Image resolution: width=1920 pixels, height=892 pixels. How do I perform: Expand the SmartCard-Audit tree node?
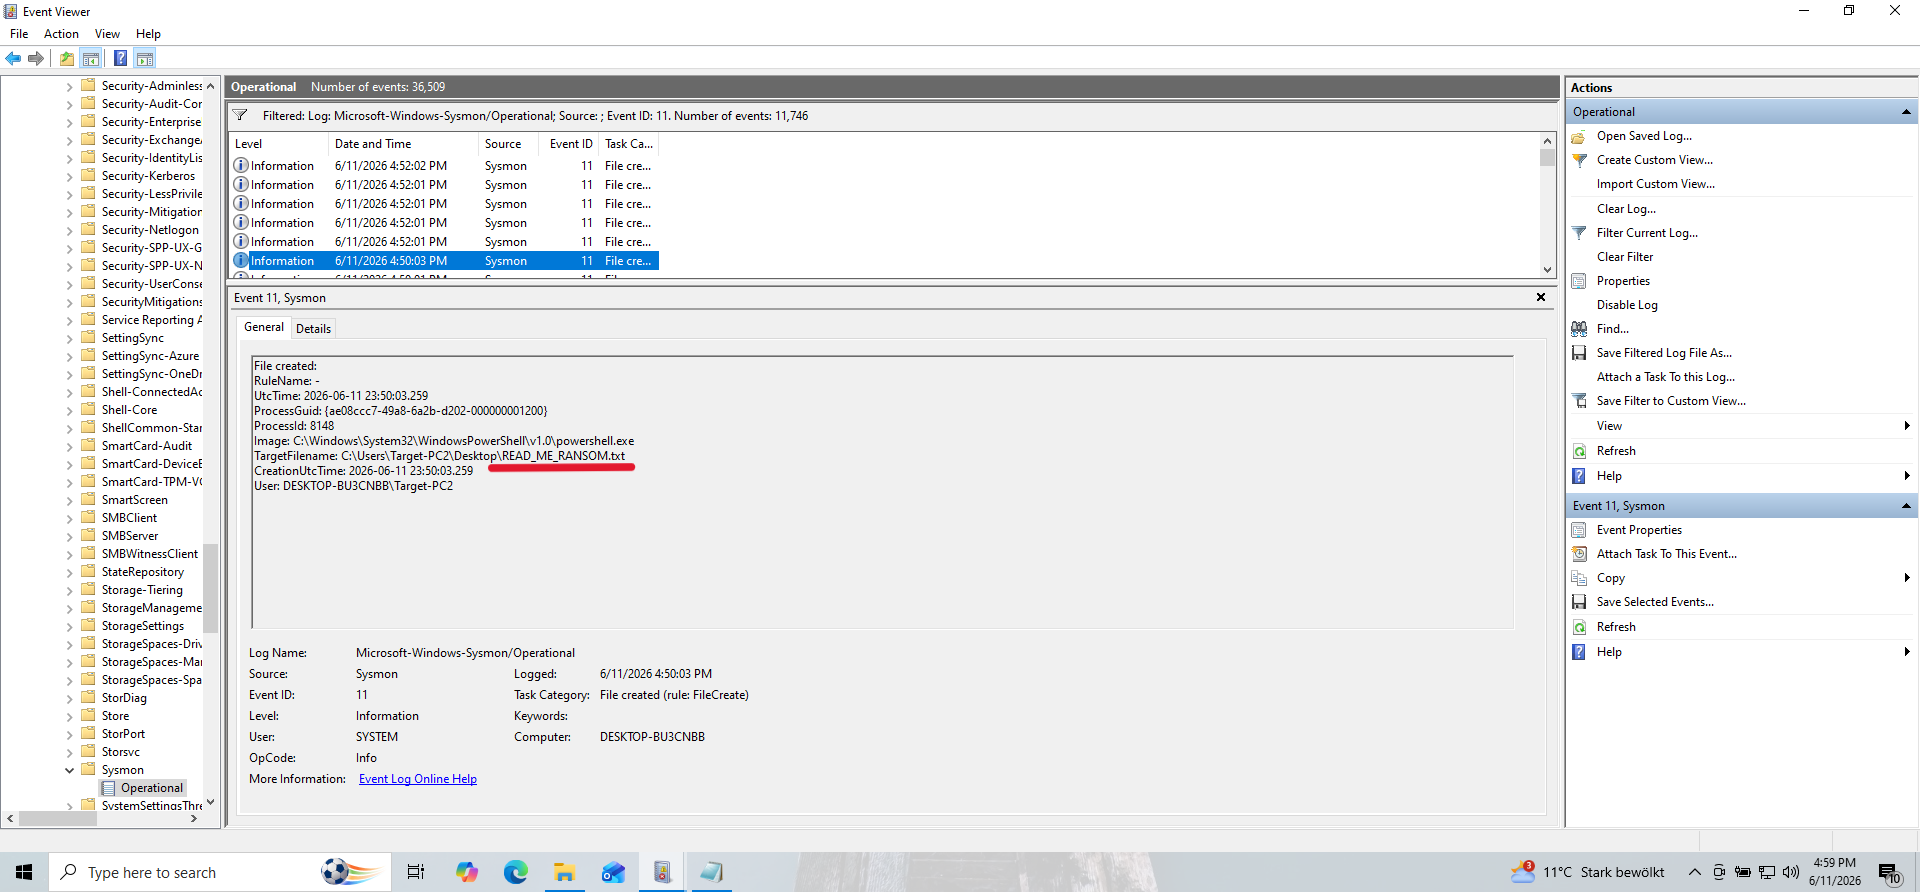click(69, 446)
